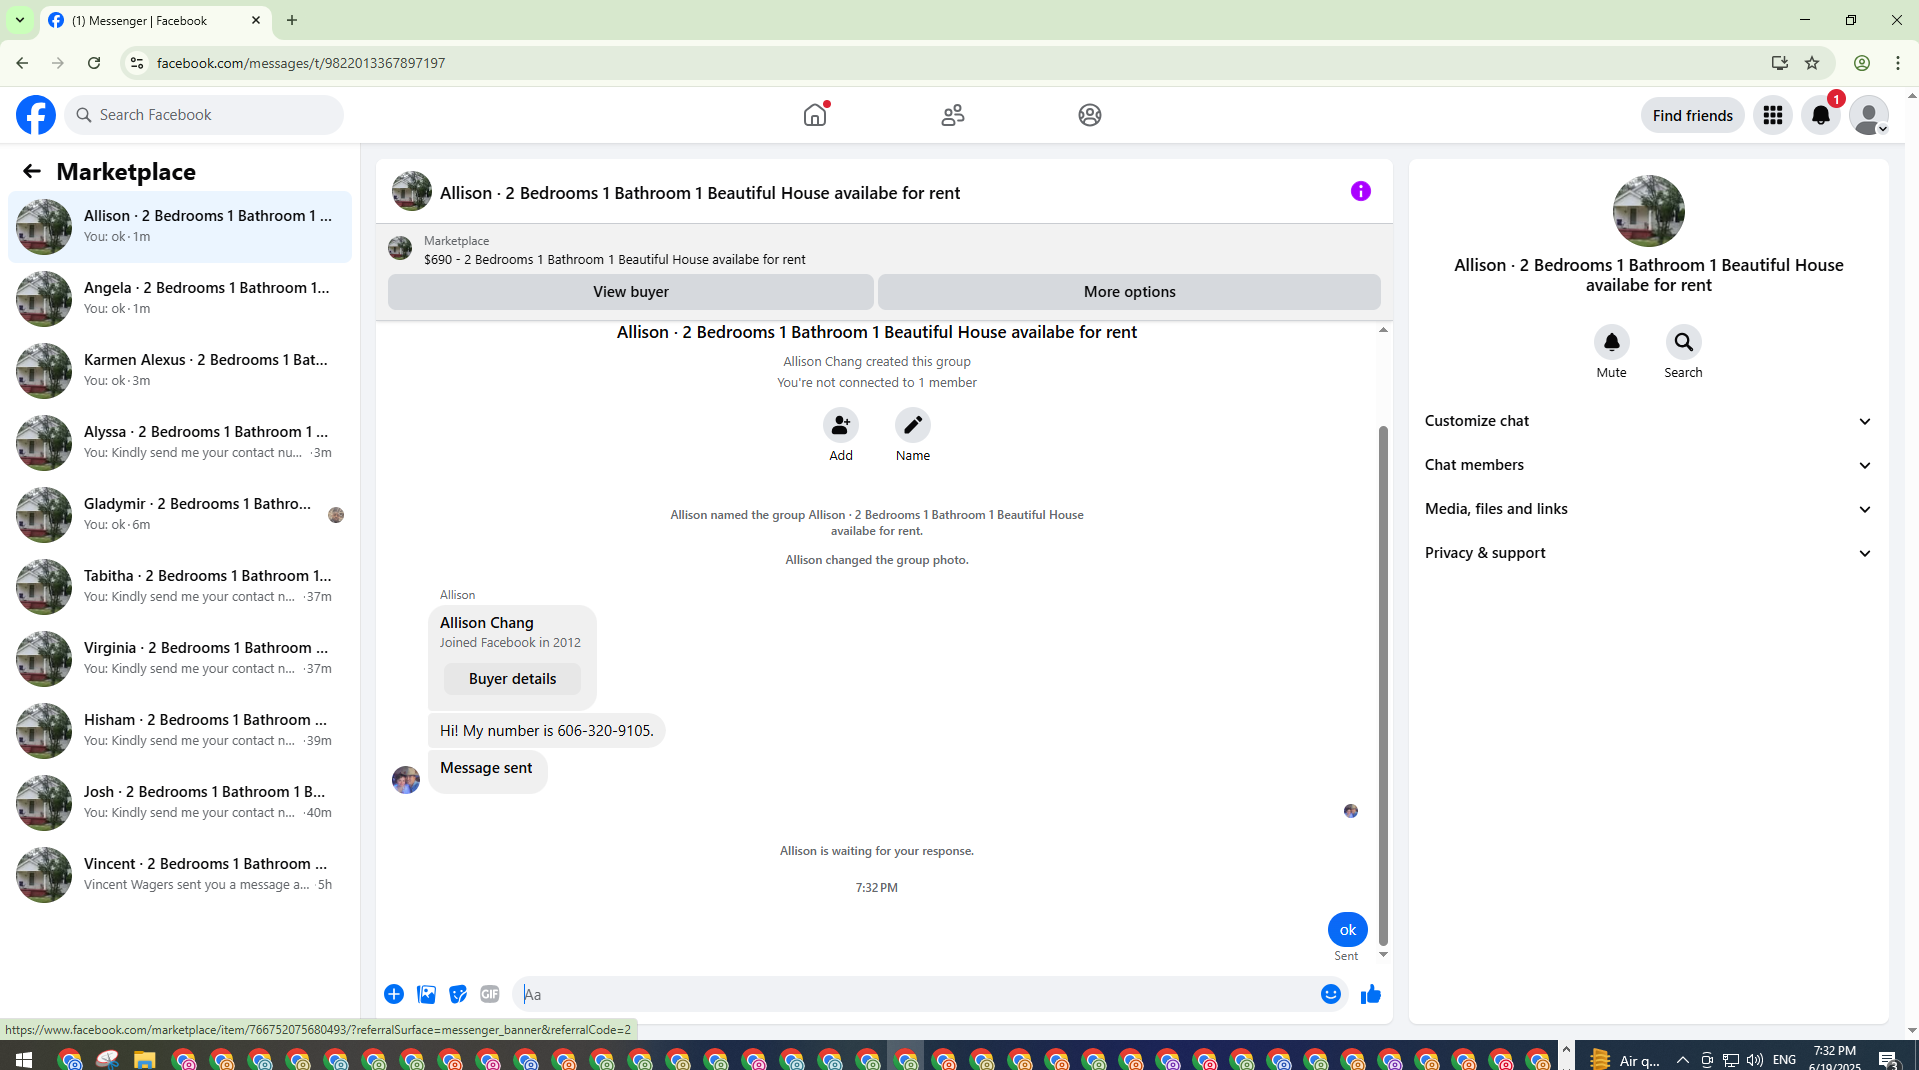The image size is (1919, 1070).
Task: Open Josh conversation in the list
Action: tap(180, 803)
